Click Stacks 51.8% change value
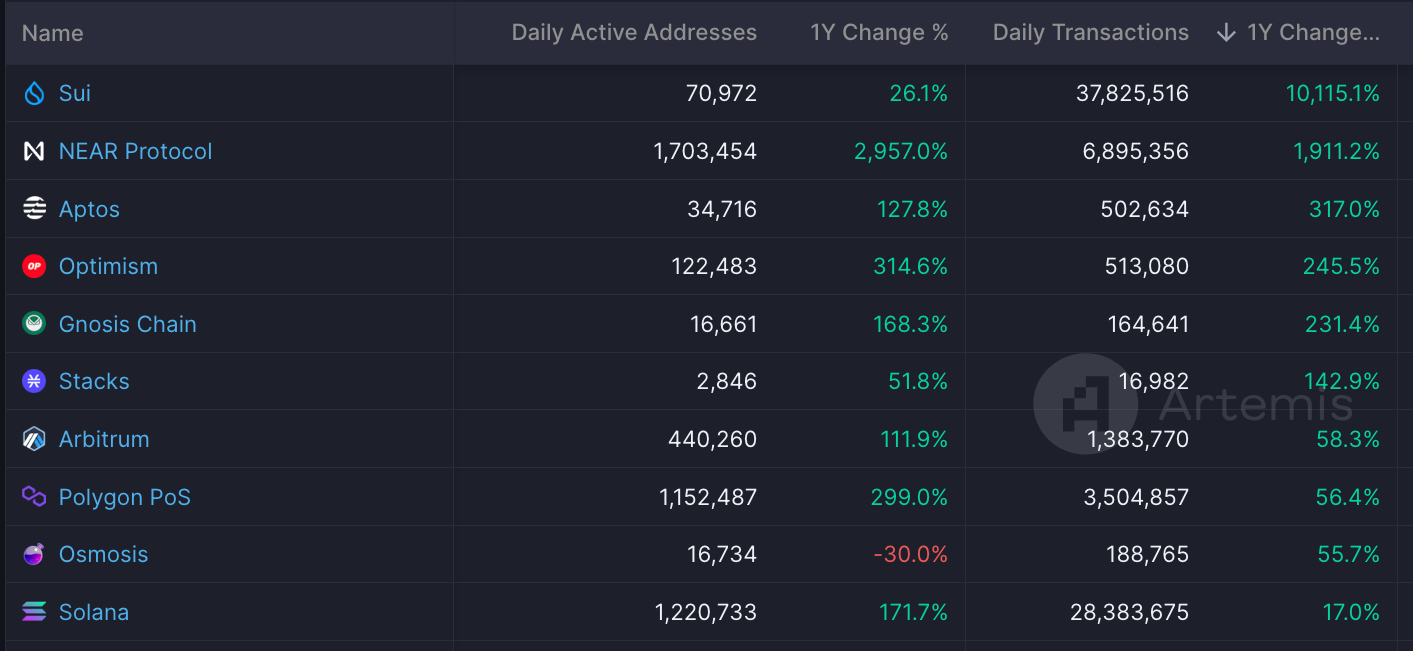1413x651 pixels. click(x=918, y=381)
